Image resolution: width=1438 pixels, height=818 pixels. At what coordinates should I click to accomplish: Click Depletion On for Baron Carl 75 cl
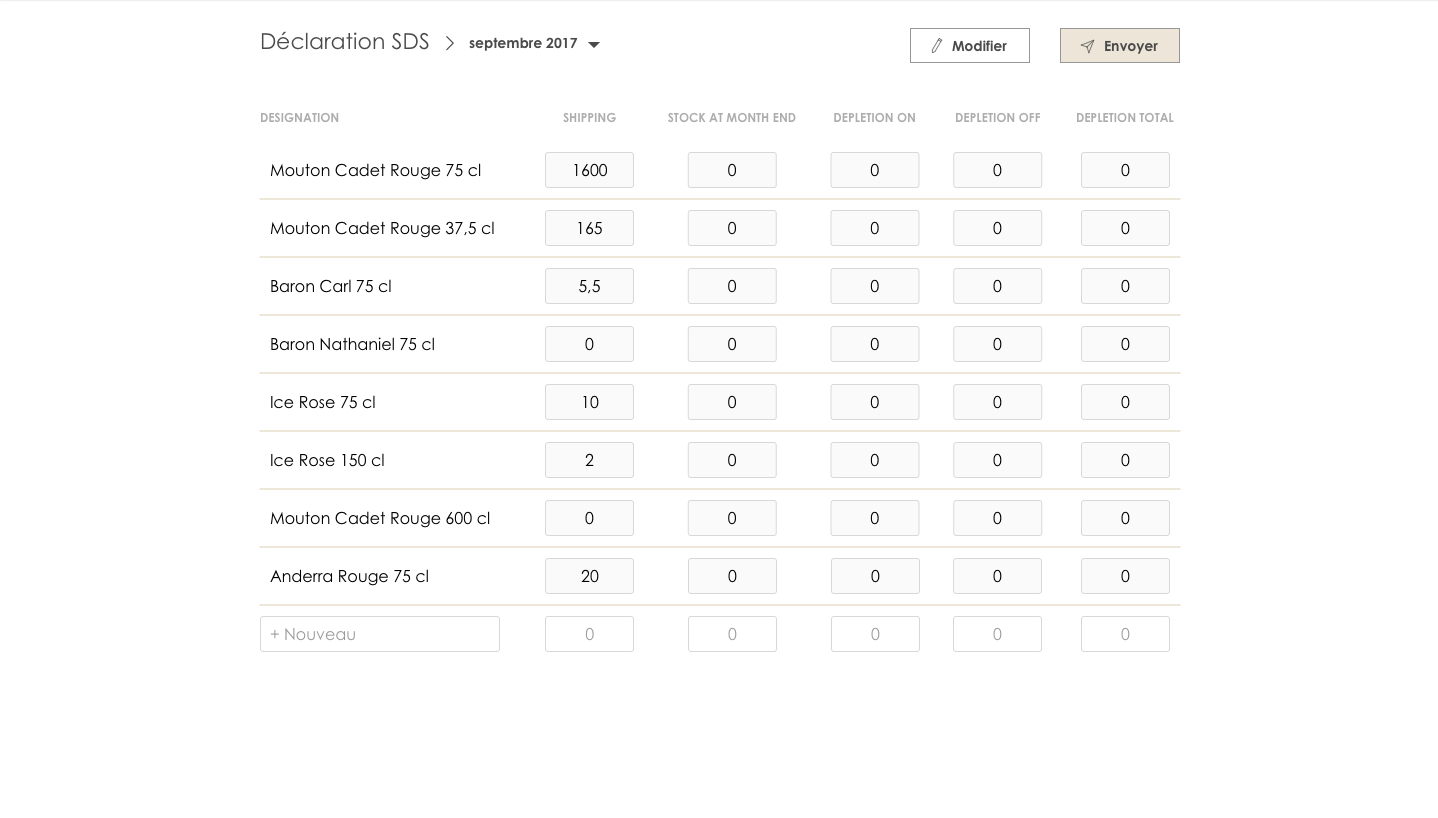tap(875, 286)
